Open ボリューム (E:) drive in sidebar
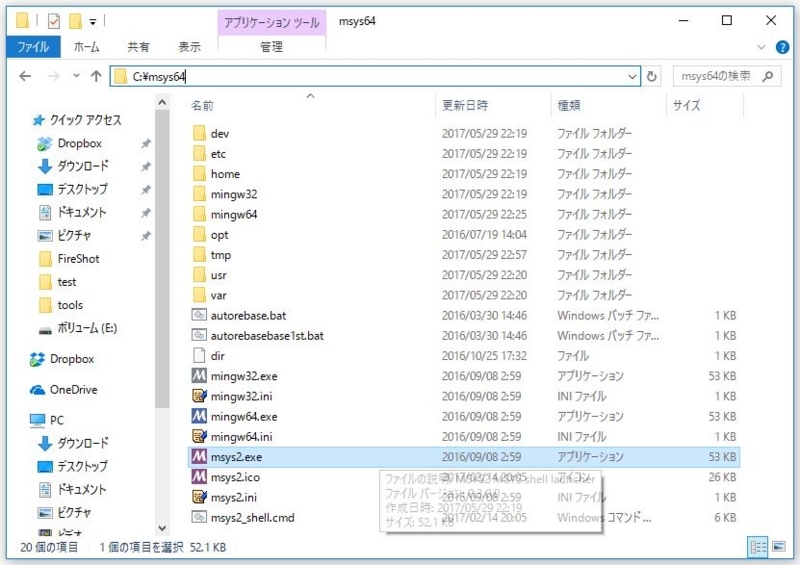This screenshot has width=800, height=565. 87,328
